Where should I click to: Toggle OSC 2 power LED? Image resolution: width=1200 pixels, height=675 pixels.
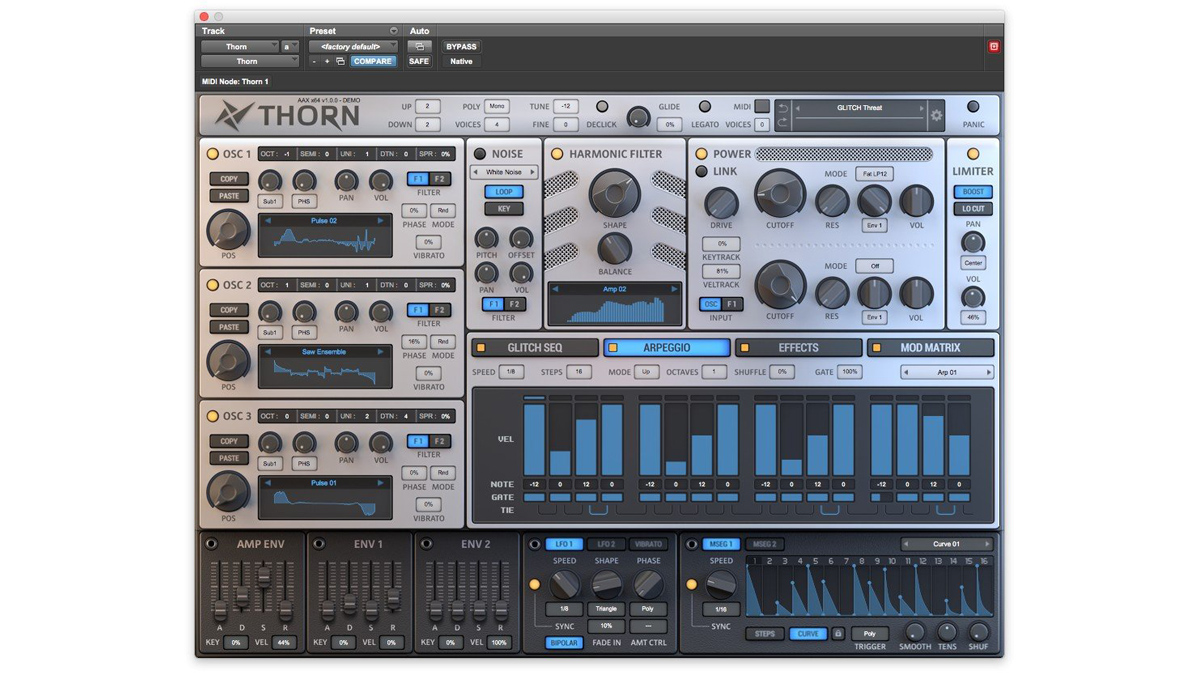[x=212, y=285]
